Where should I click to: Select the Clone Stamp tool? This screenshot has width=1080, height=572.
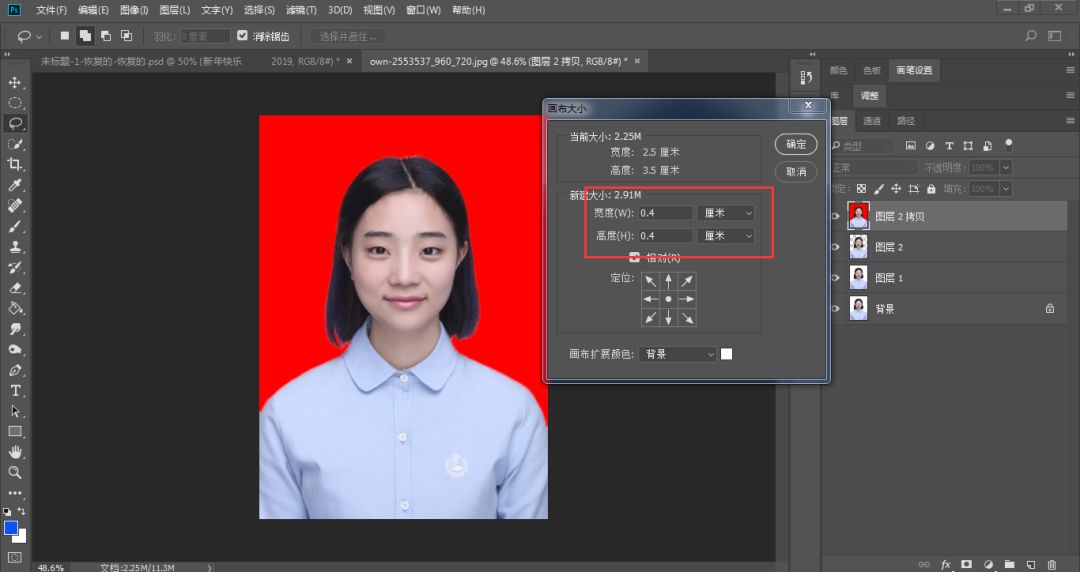14,247
